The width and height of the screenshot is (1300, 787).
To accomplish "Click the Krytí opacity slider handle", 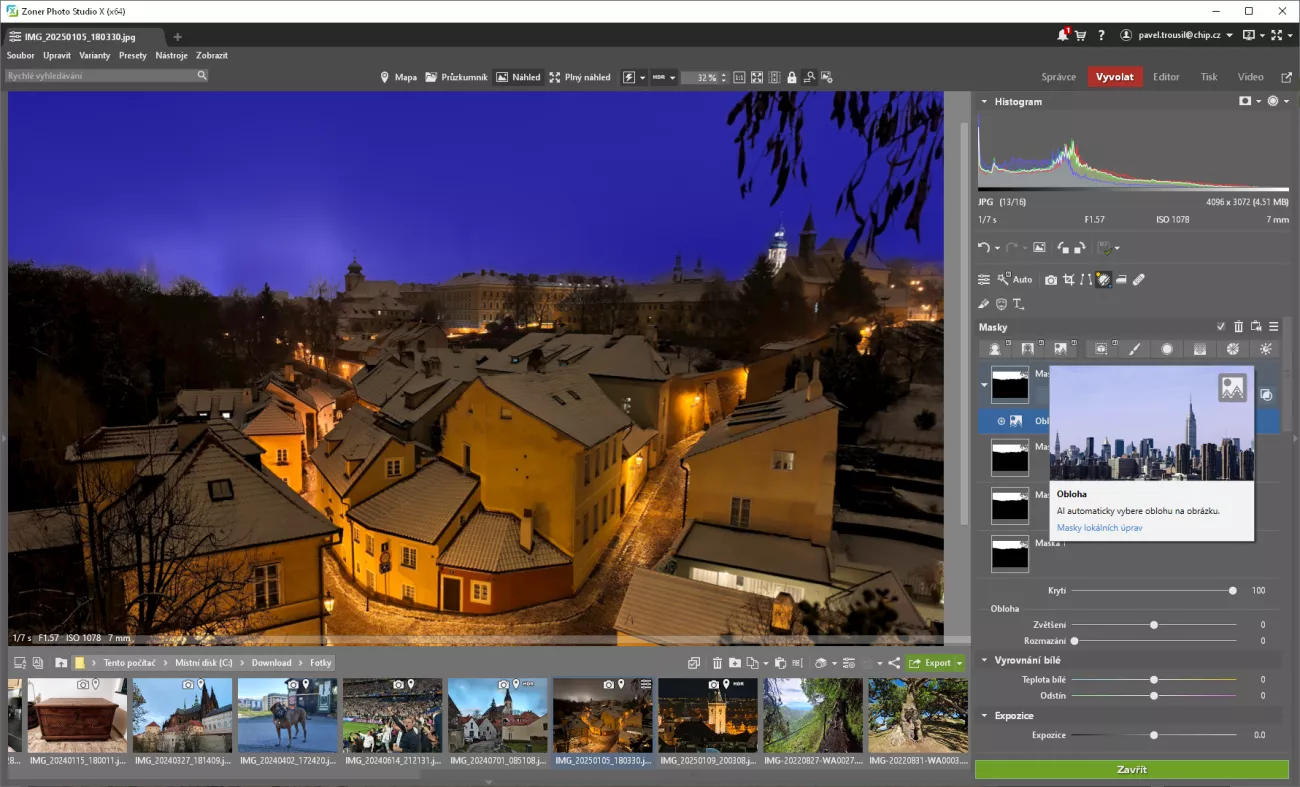I will click(x=1232, y=591).
